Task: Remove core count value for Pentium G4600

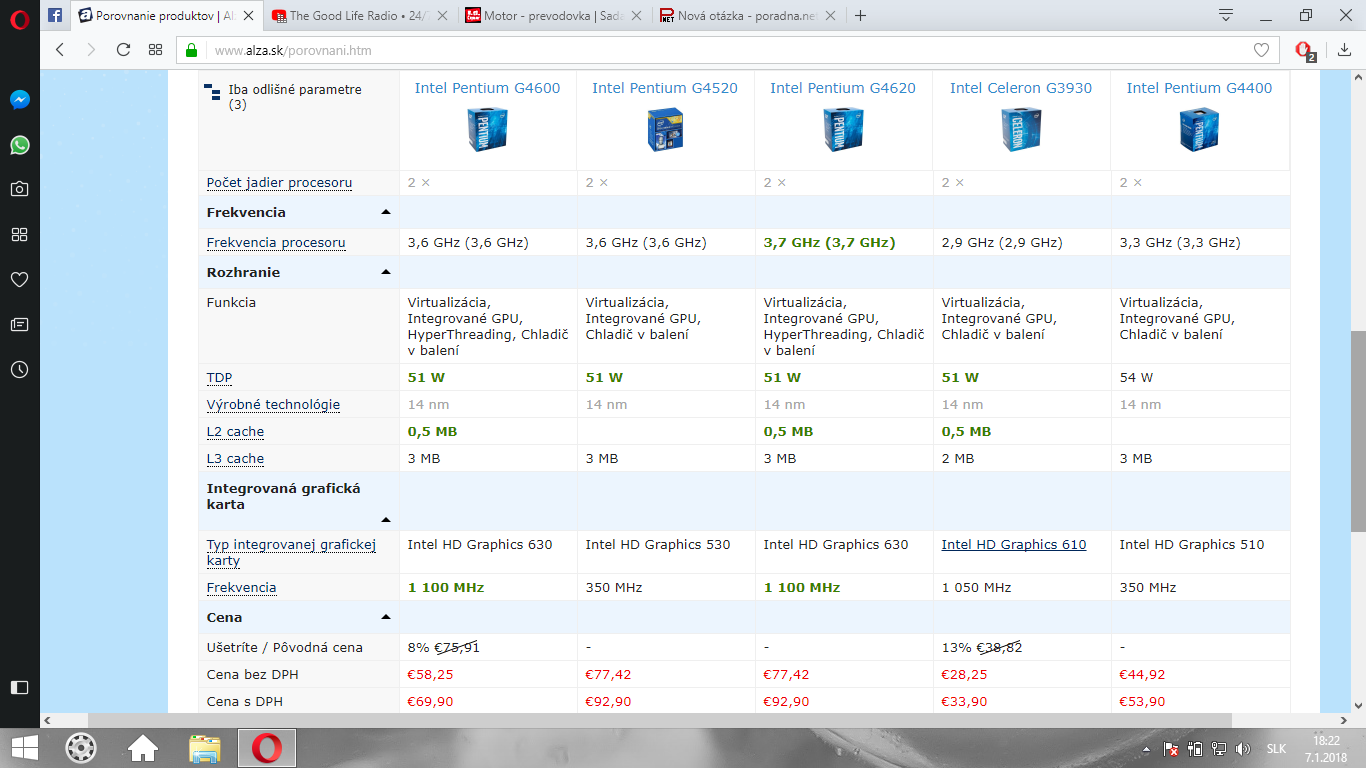Action: 425,183
